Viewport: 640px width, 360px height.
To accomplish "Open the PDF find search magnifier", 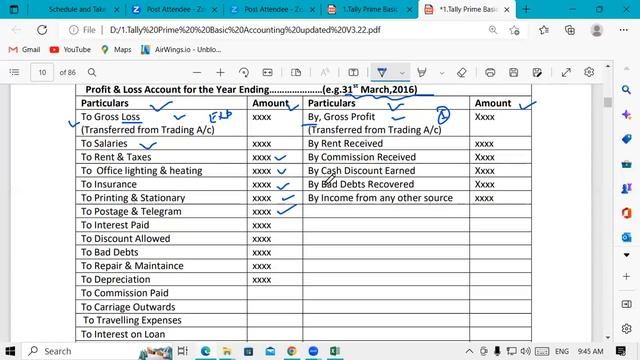I will (92, 72).
